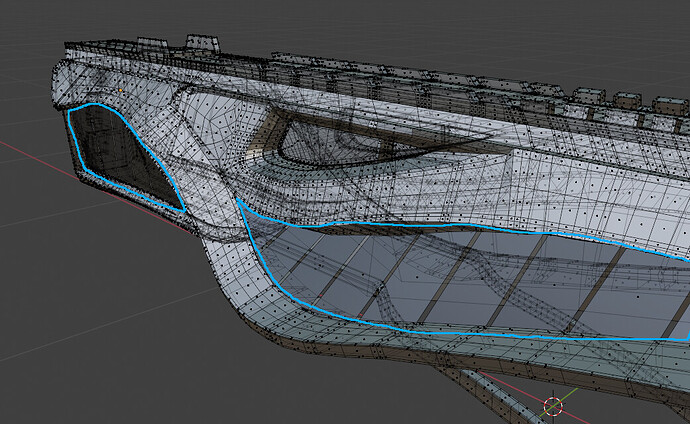This screenshot has width=690, height=424.
Task: Select the diagonal strut beneath the hull
Action: (492, 397)
